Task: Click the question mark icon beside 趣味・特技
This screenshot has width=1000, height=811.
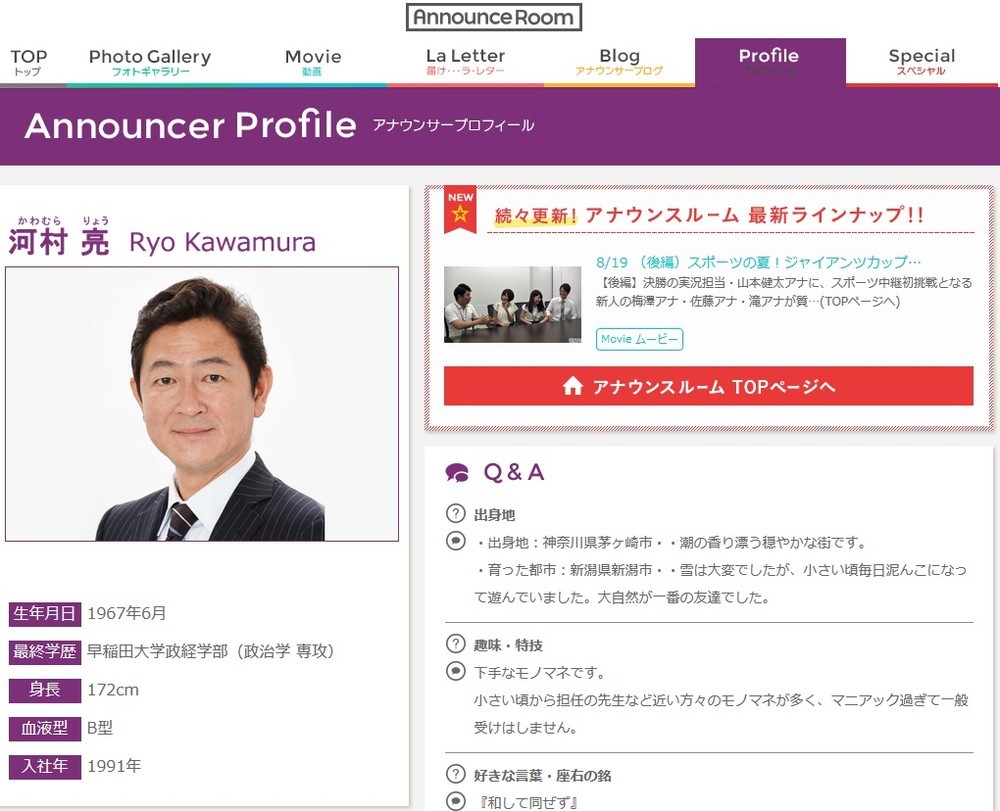Action: pyautogui.click(x=456, y=645)
